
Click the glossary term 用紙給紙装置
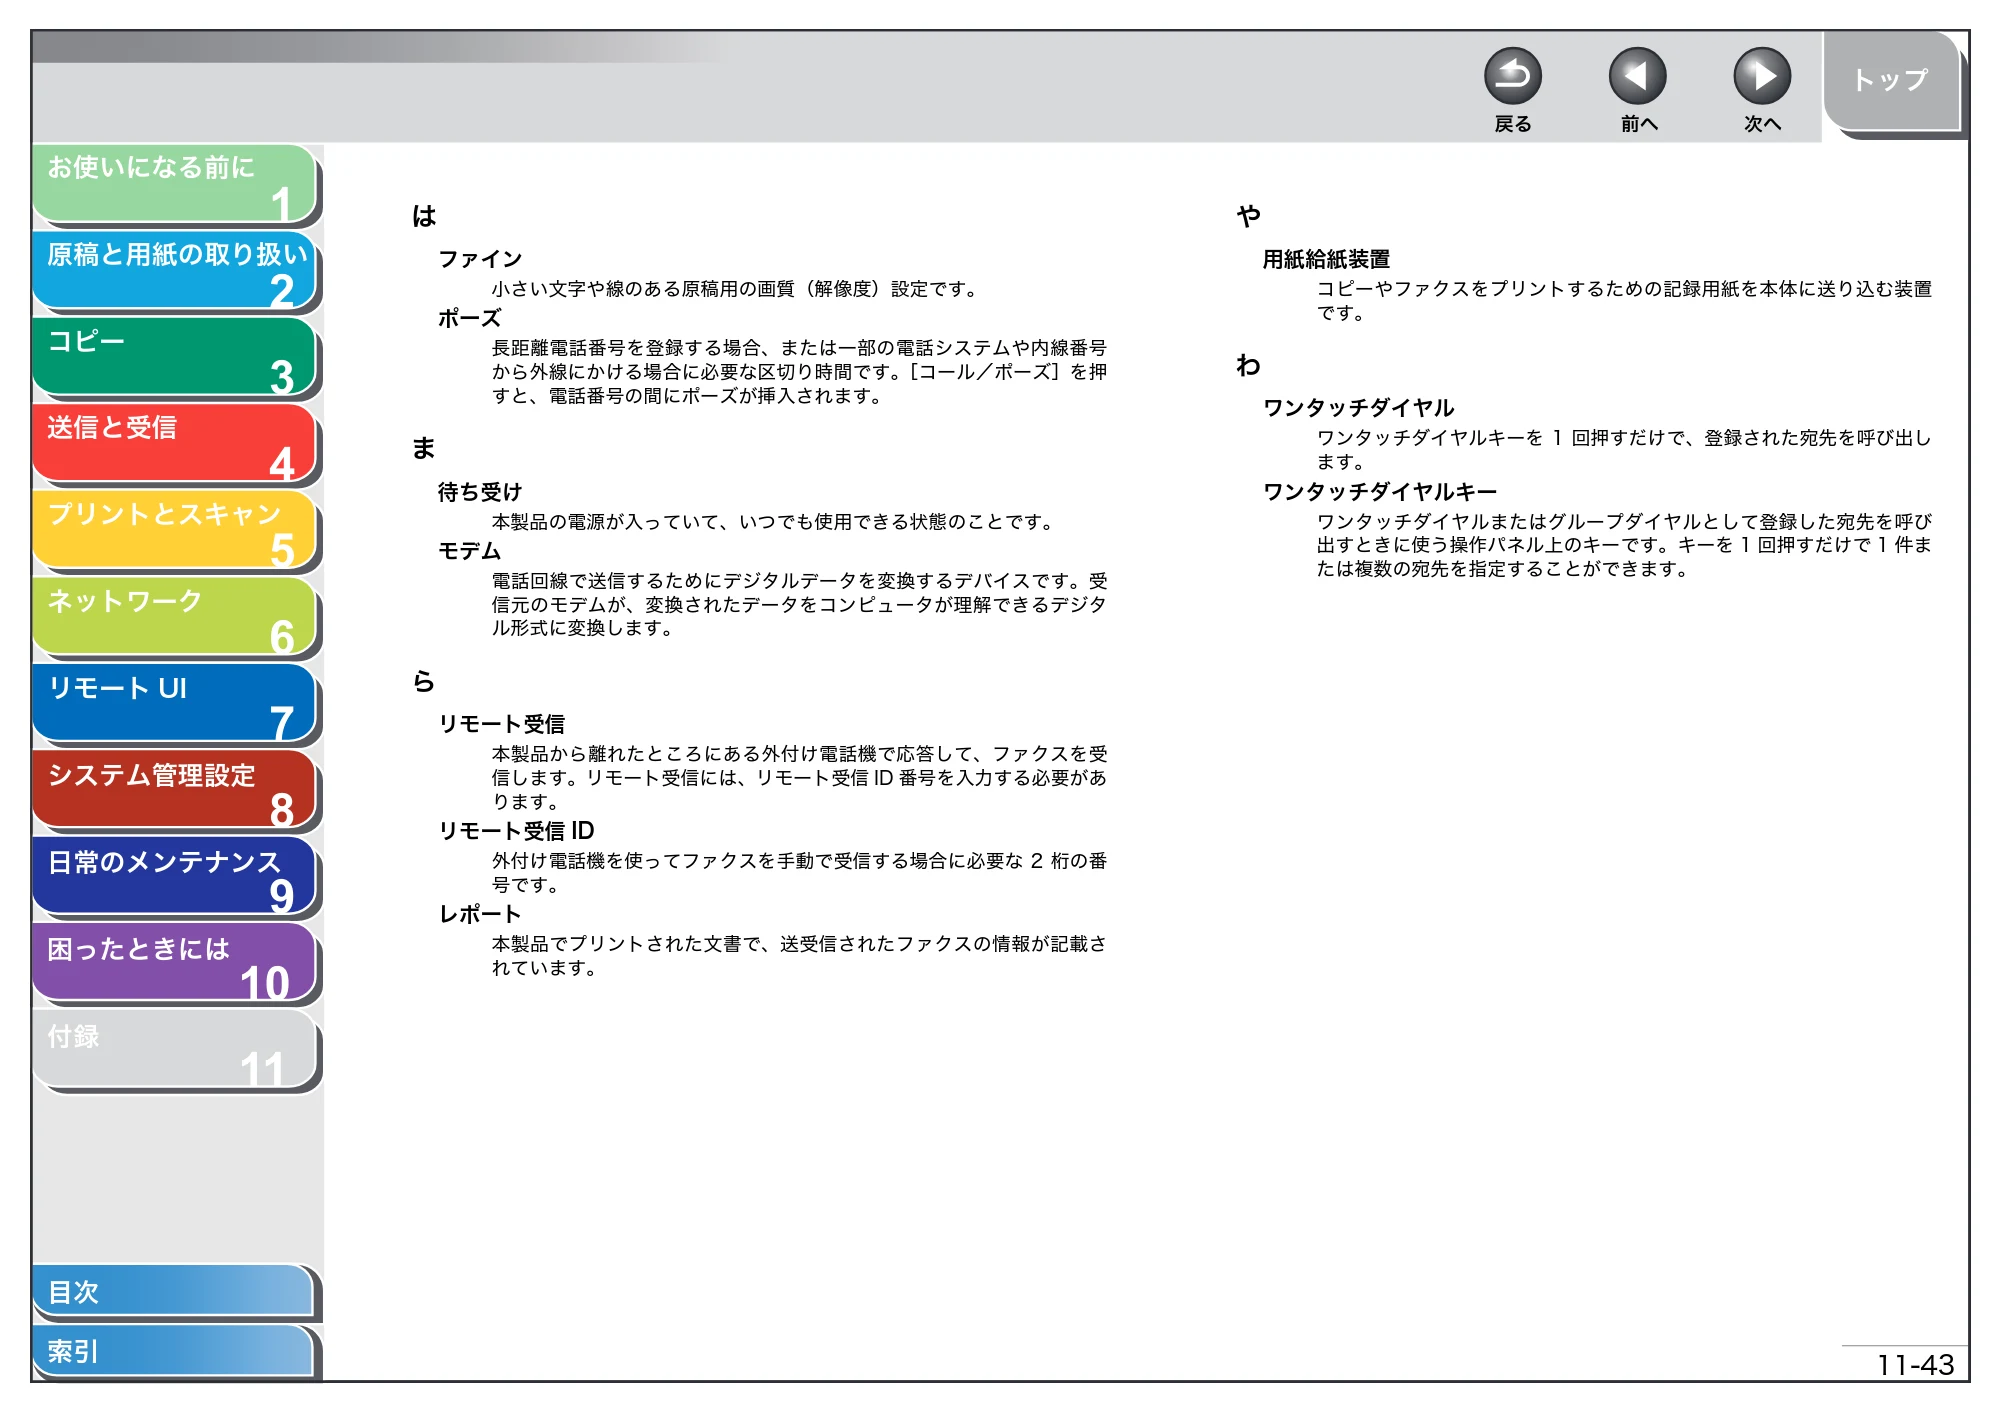coord(1326,259)
